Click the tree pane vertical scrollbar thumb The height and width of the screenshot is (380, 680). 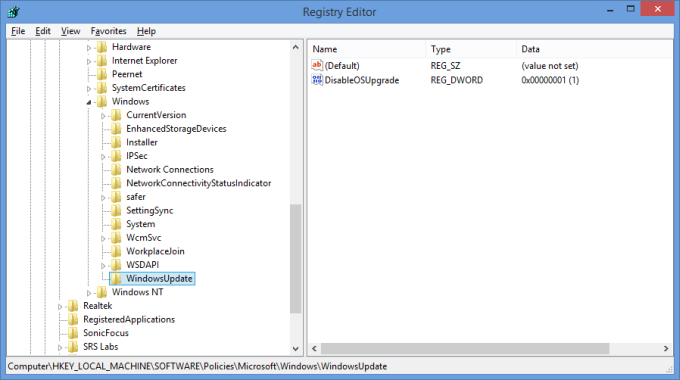(296, 259)
